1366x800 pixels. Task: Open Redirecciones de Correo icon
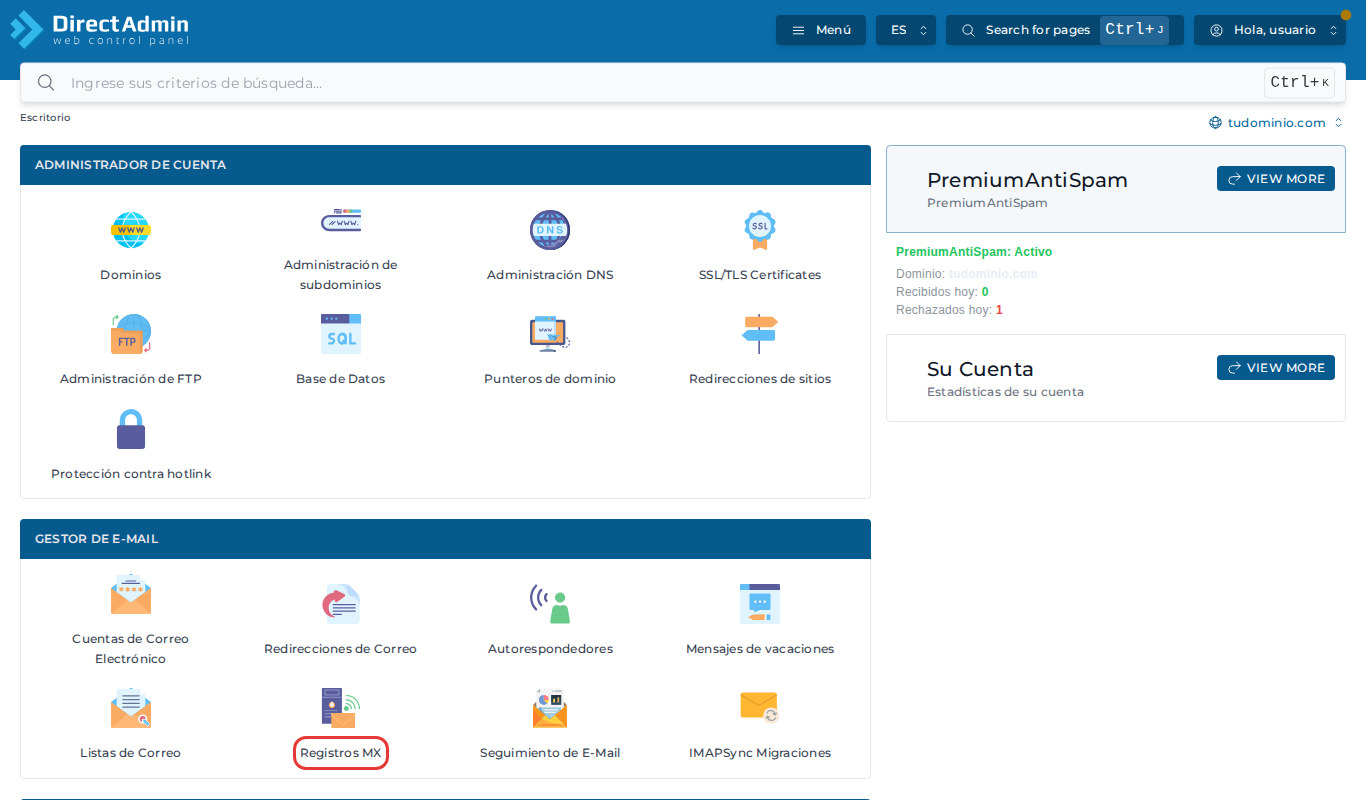pos(340,604)
